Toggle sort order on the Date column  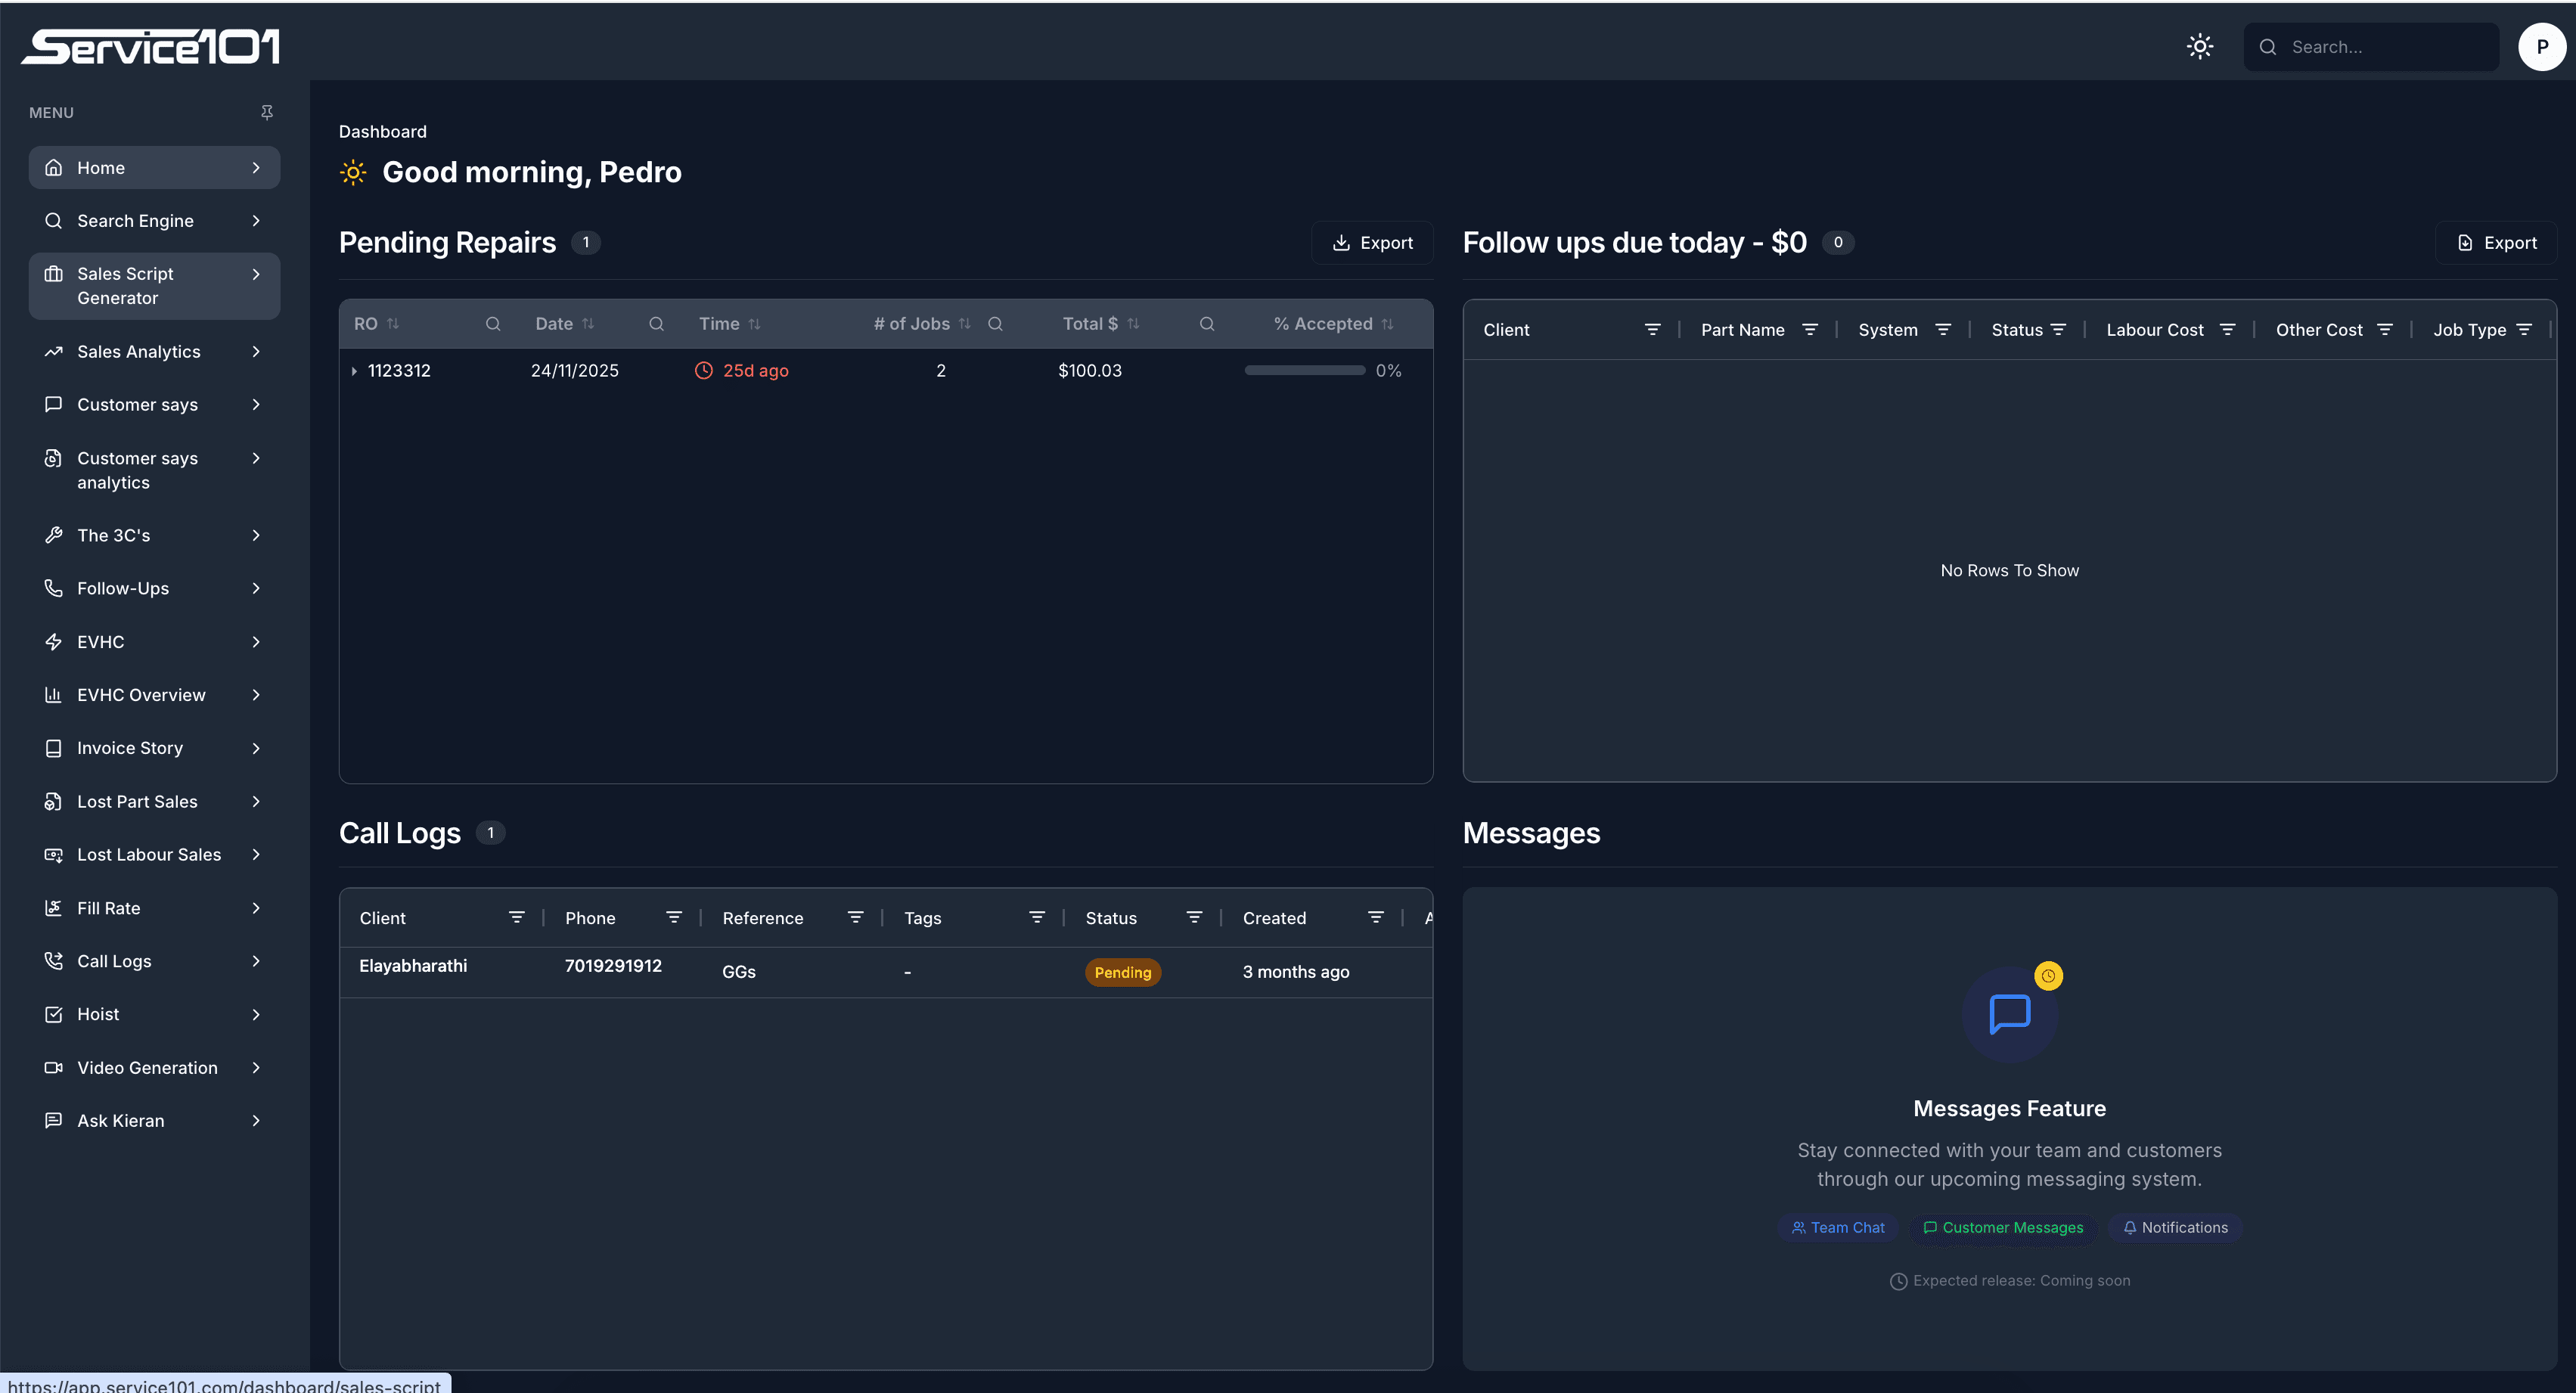(588, 323)
